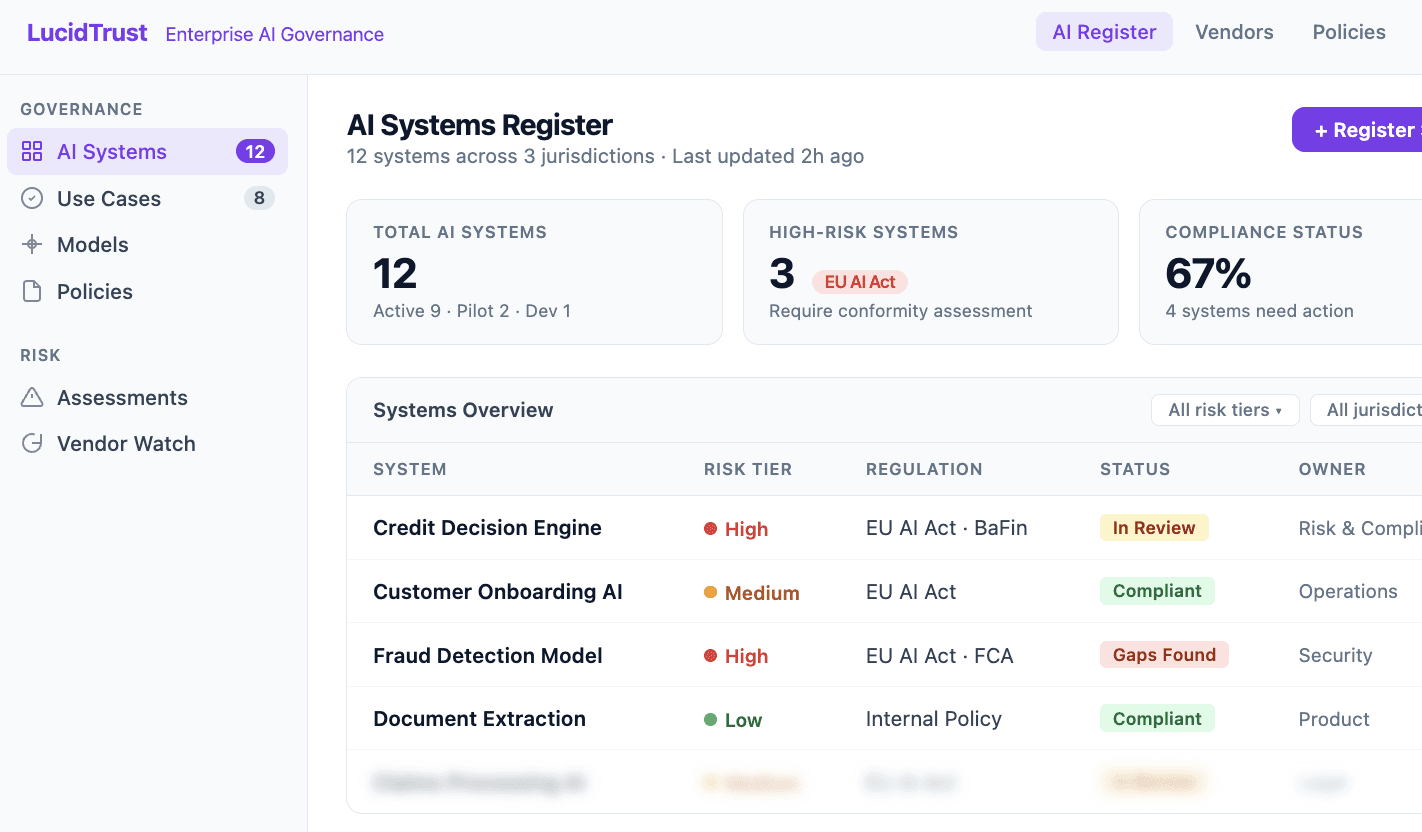Click the 'Security' owner cell
Viewport: 1422px width, 832px height.
click(x=1335, y=656)
